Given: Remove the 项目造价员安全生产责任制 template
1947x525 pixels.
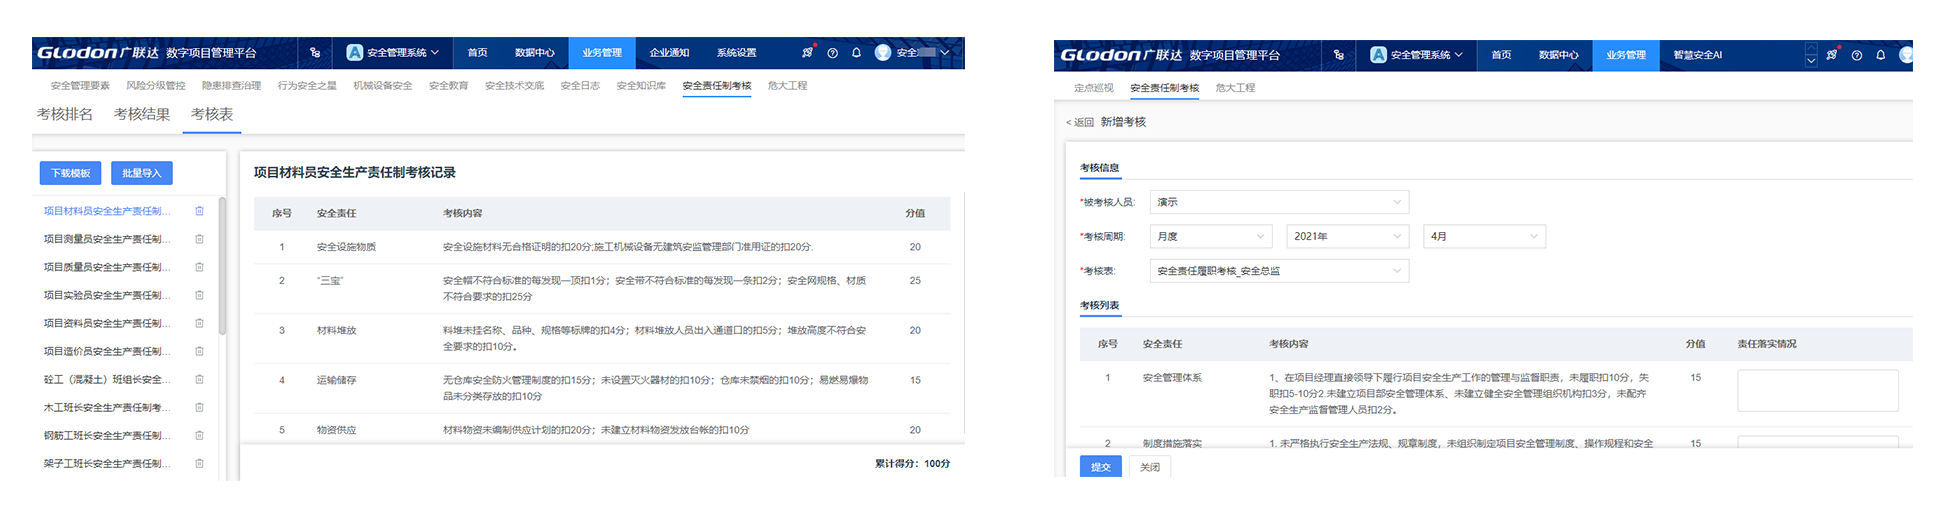Looking at the screenshot, I should [x=199, y=351].
